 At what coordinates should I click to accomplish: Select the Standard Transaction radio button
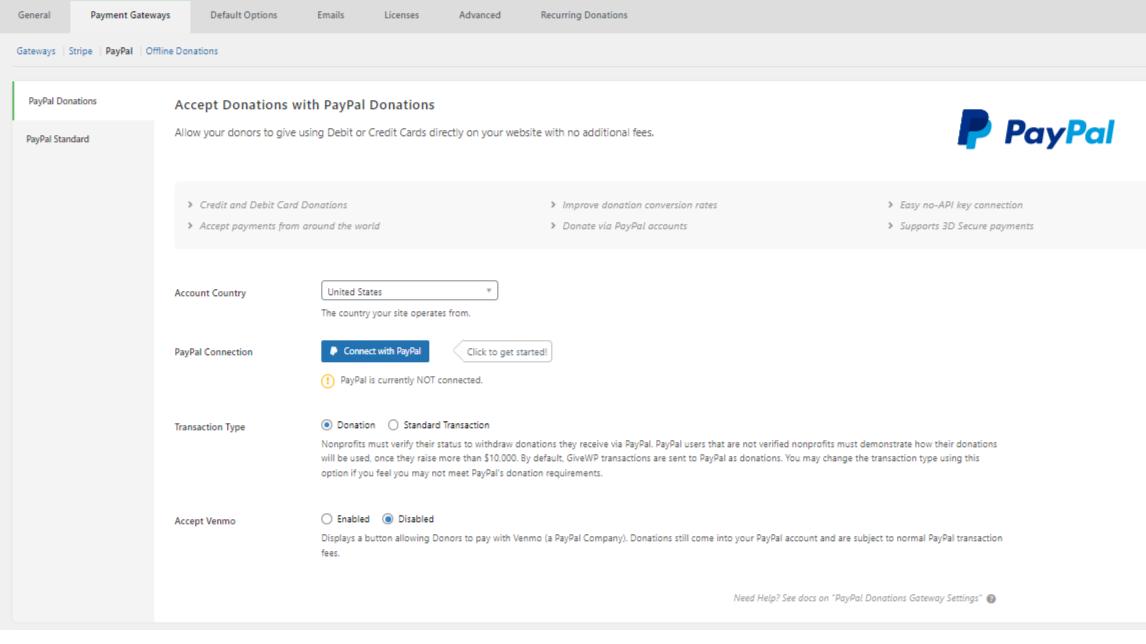pyautogui.click(x=393, y=425)
